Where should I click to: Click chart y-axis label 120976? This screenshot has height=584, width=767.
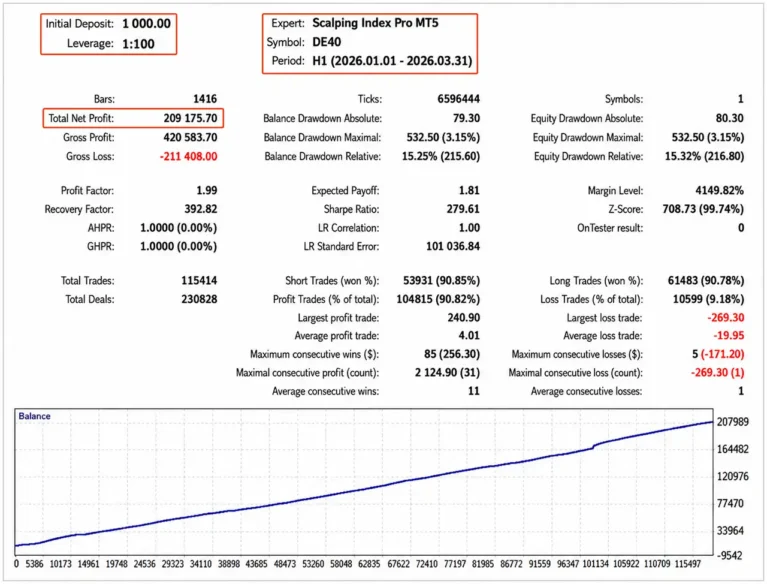[732, 477]
